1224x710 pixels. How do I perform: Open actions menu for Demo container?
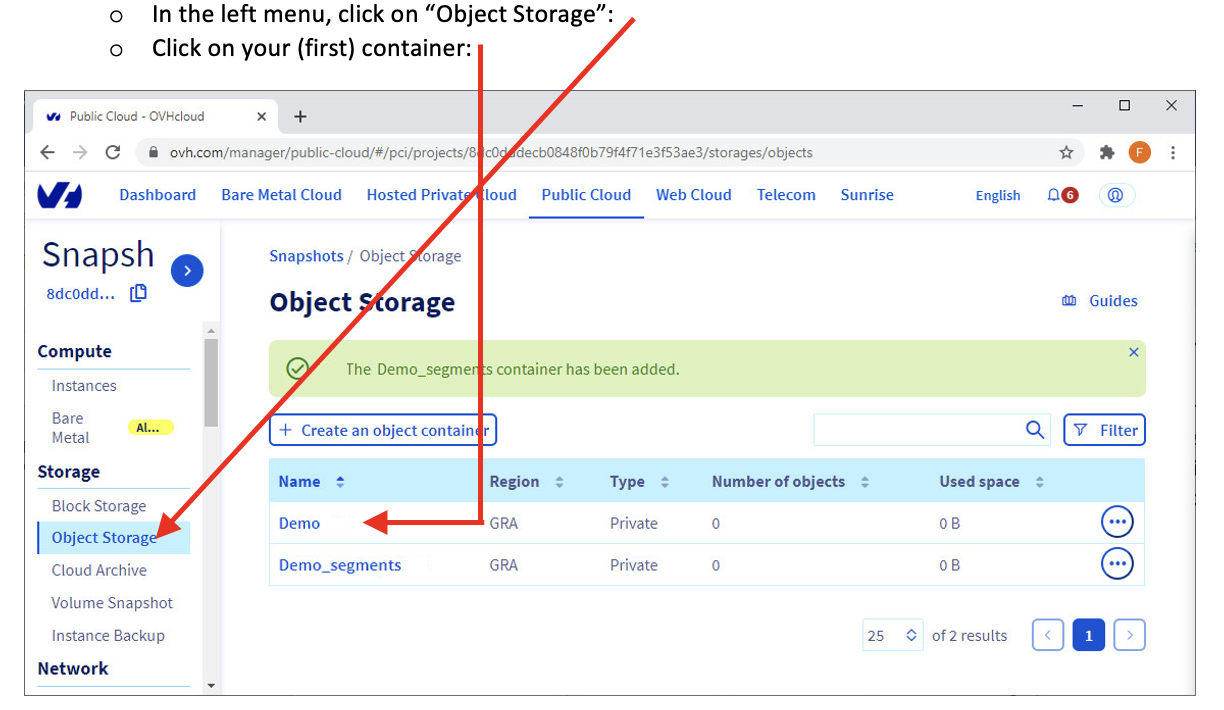point(1117,522)
